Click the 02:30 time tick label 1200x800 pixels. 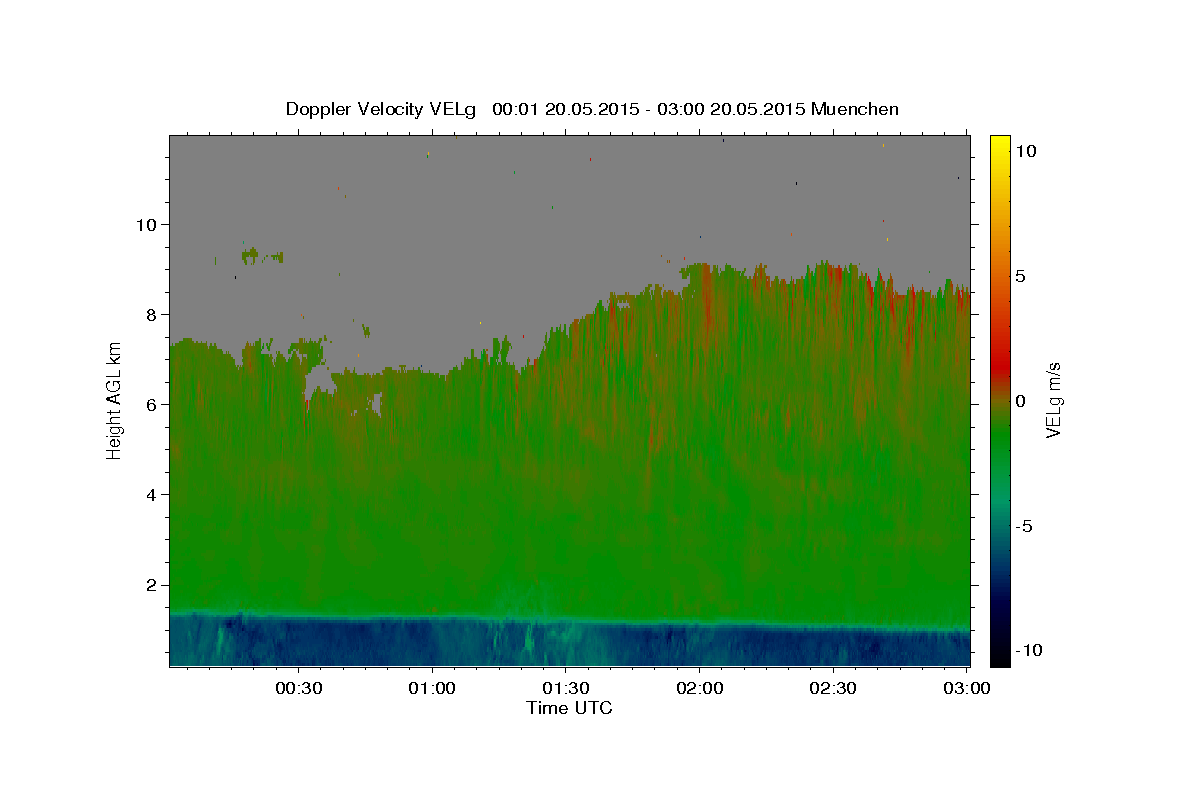pos(833,688)
